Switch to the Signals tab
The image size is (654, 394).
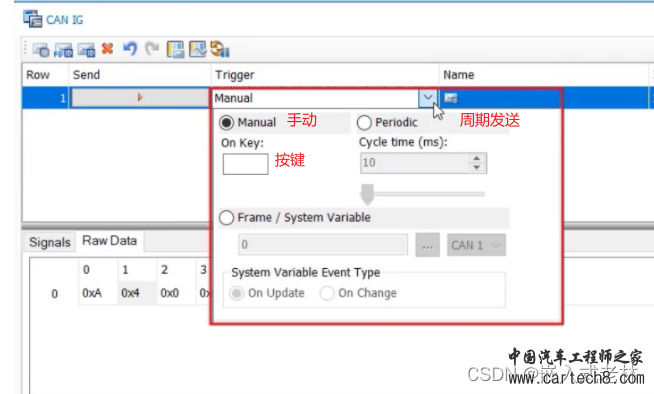50,242
